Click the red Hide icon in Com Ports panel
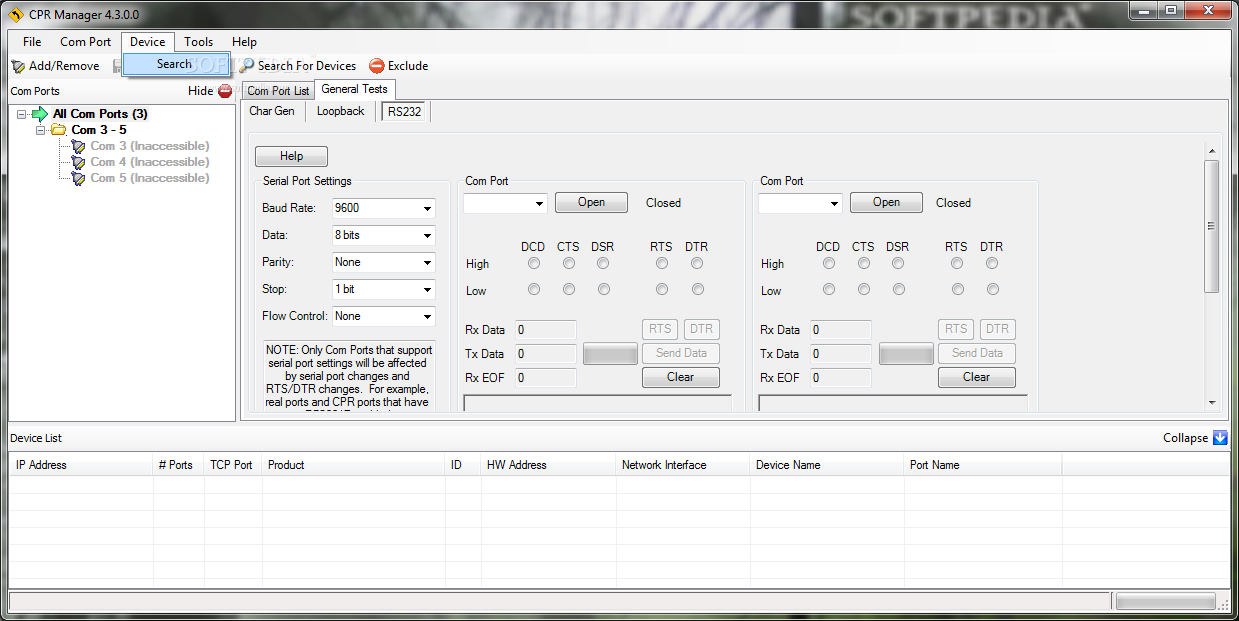The image size is (1239, 621). (x=225, y=91)
